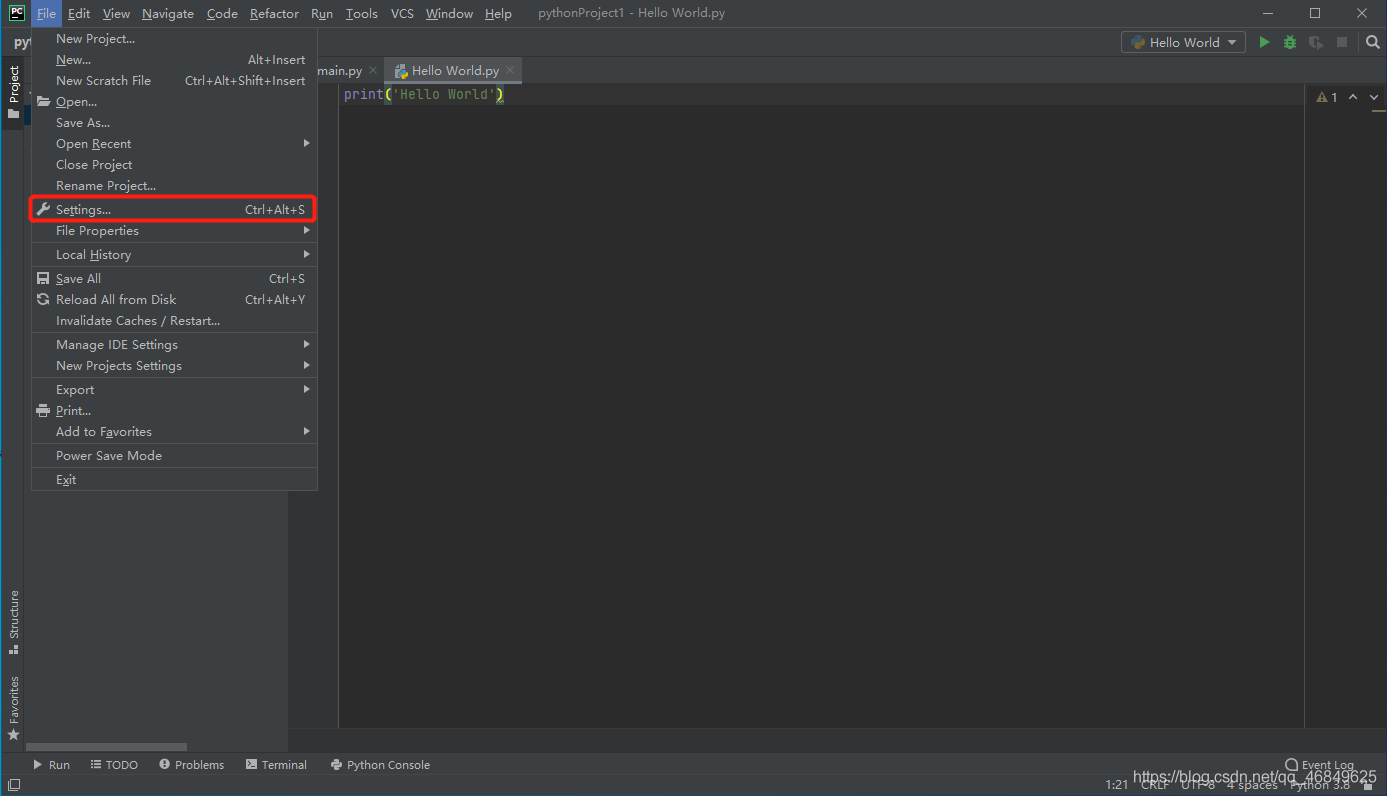The height and width of the screenshot is (796, 1387).
Task: Open the Code menu
Action: click(222, 13)
